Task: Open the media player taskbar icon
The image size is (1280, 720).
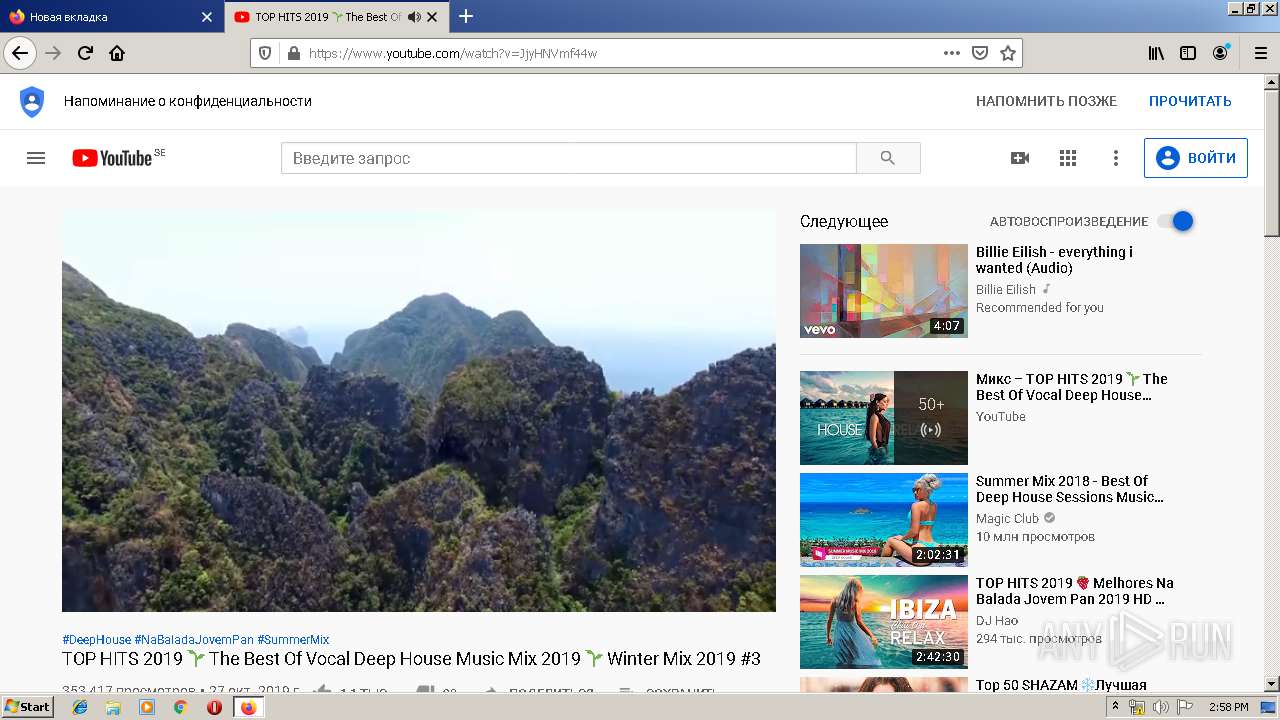Action: [147, 707]
